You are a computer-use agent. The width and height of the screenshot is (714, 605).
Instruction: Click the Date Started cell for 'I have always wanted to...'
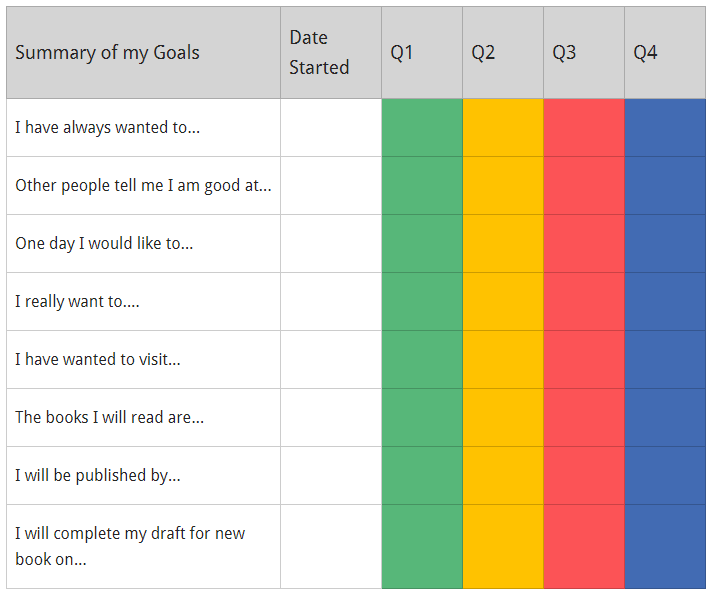[331, 127]
